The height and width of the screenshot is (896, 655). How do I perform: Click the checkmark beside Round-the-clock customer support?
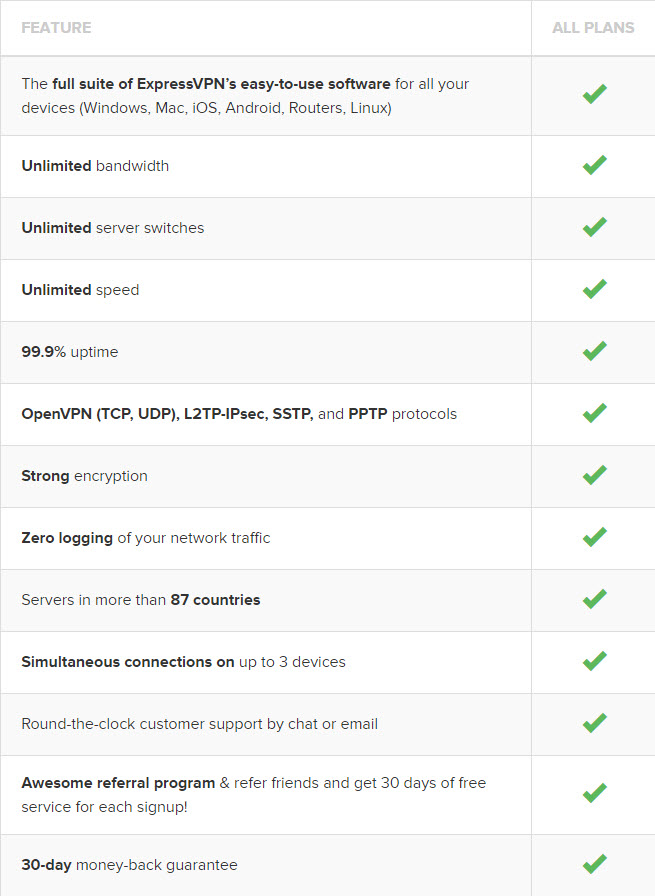click(x=594, y=723)
